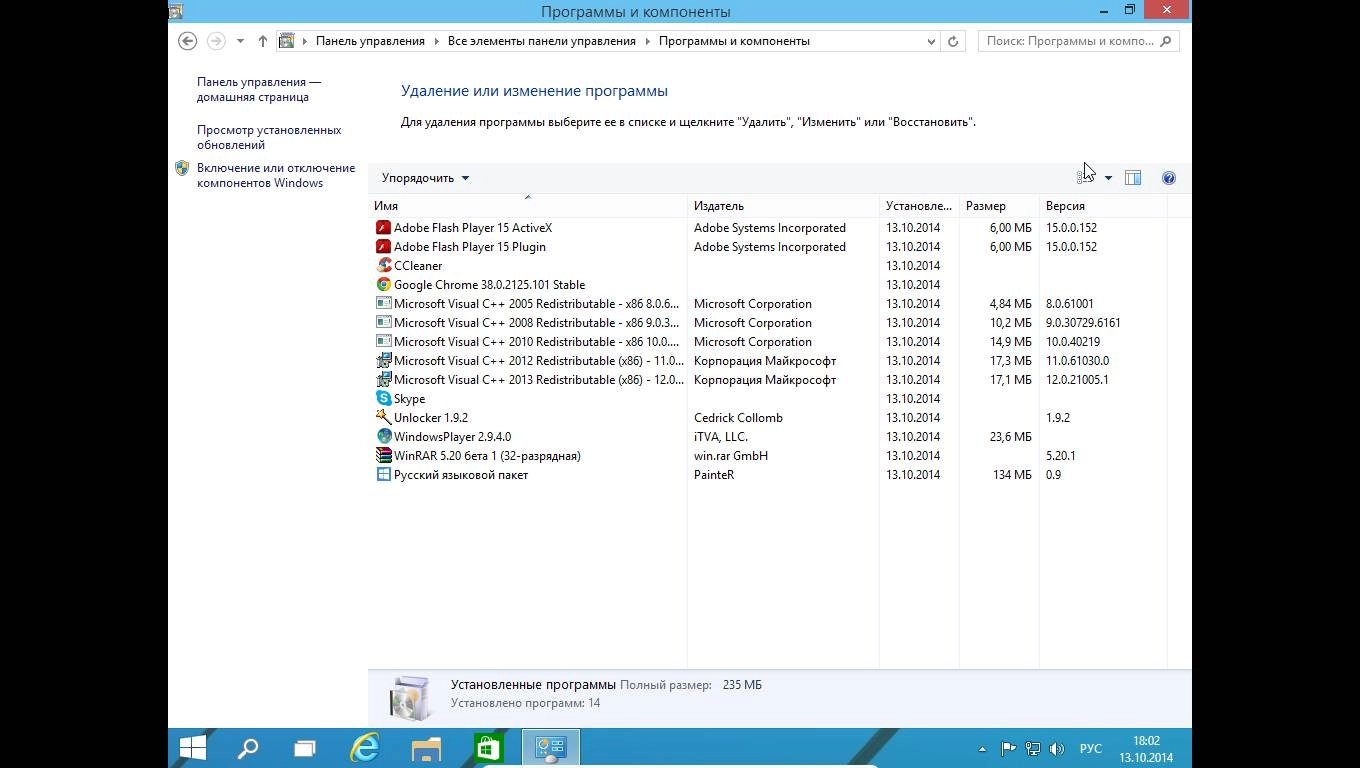This screenshot has height=768, width=1360.
Task: Toggle the preview pane icon
Action: 1133,178
